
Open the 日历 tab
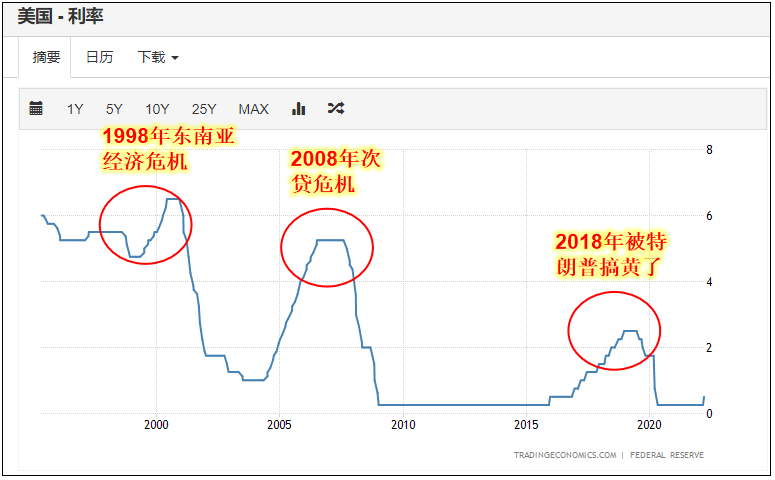99,57
